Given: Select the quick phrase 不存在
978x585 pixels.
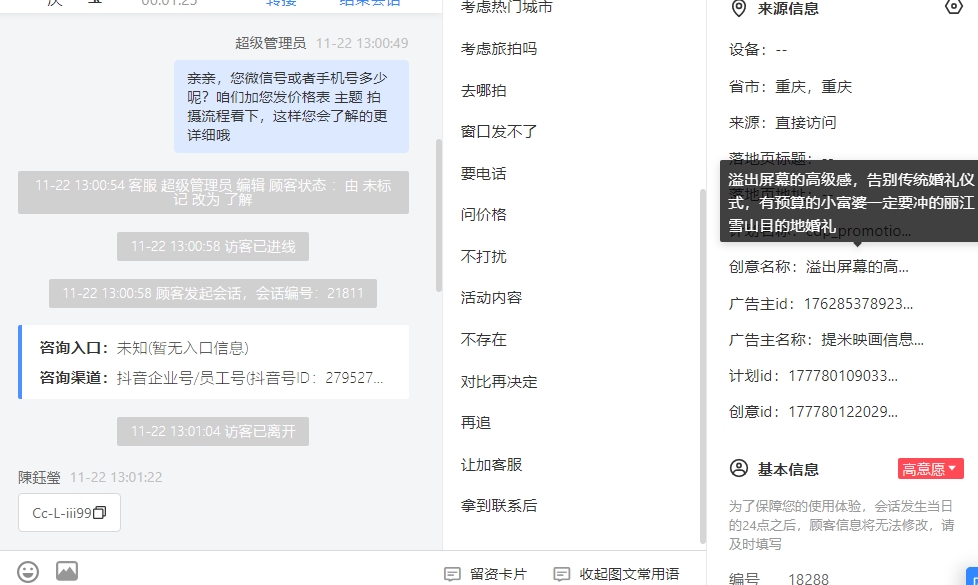Looking at the screenshot, I should click(x=483, y=339).
